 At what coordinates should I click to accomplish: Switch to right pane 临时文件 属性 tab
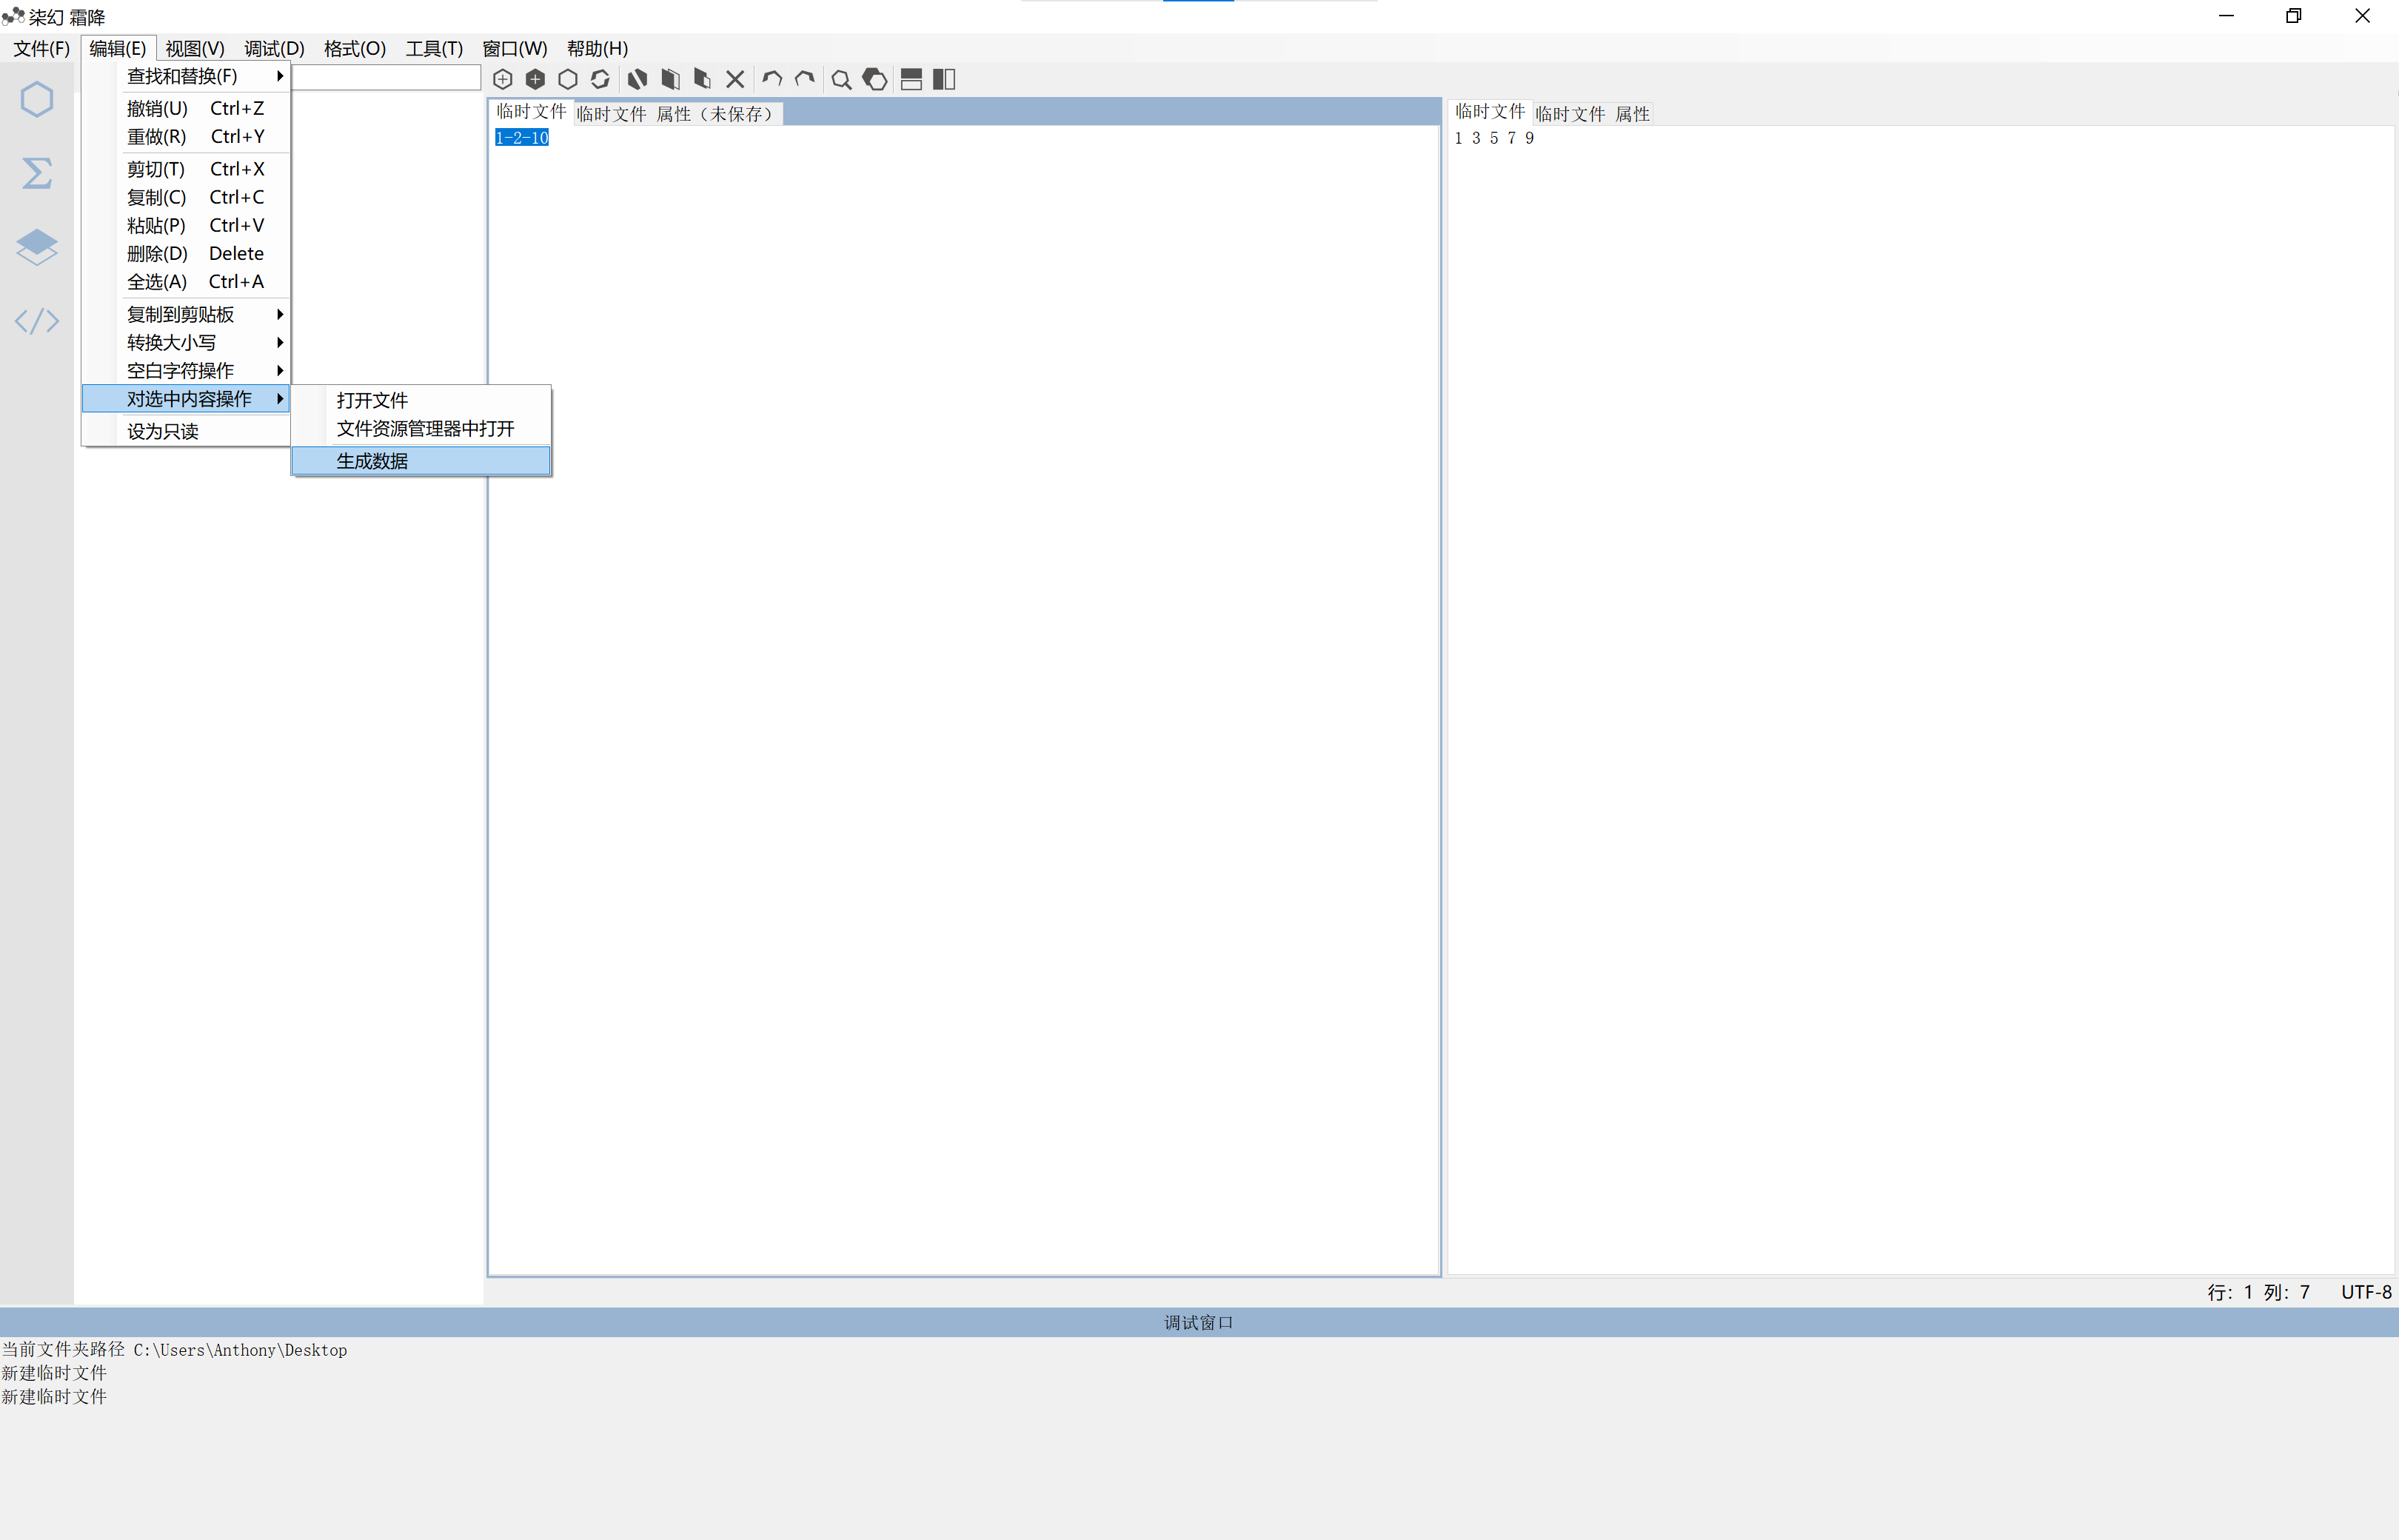(1592, 114)
